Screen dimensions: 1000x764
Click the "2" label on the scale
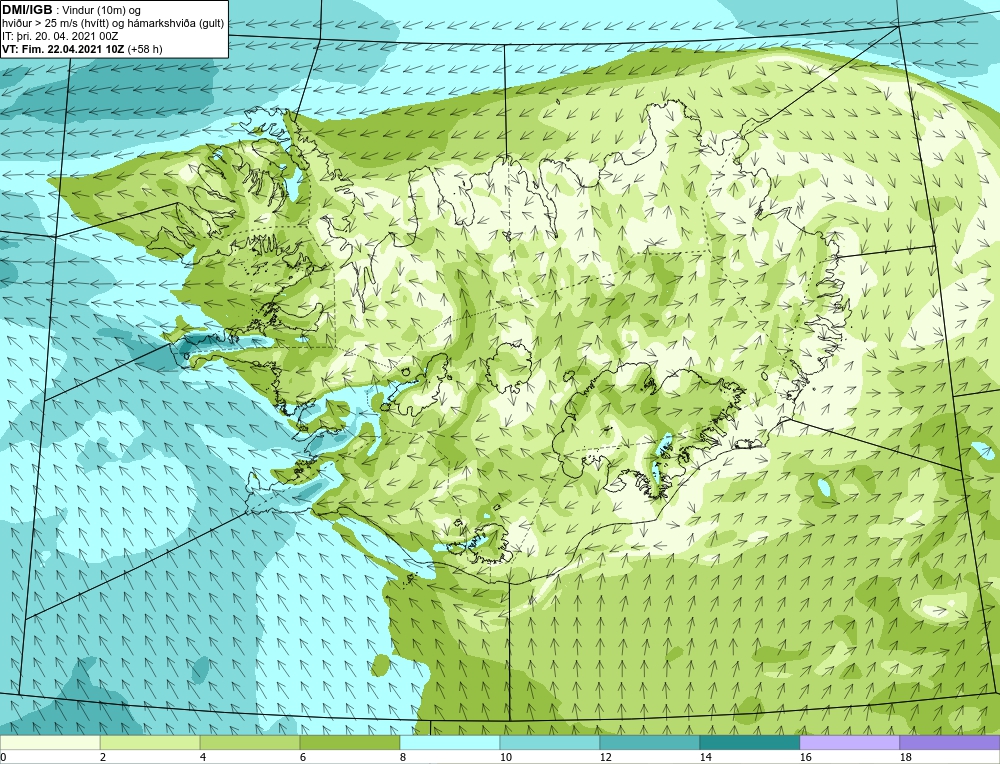tap(103, 757)
